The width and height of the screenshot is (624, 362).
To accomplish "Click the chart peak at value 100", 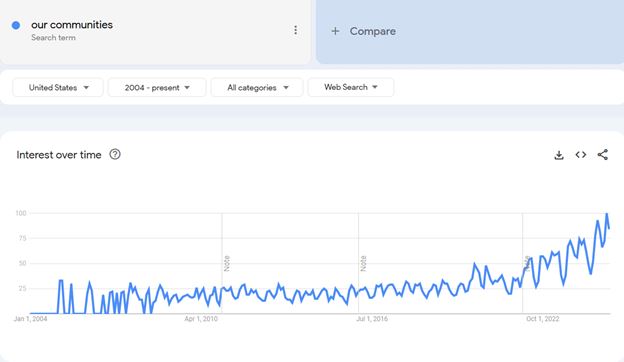I will [607, 214].
